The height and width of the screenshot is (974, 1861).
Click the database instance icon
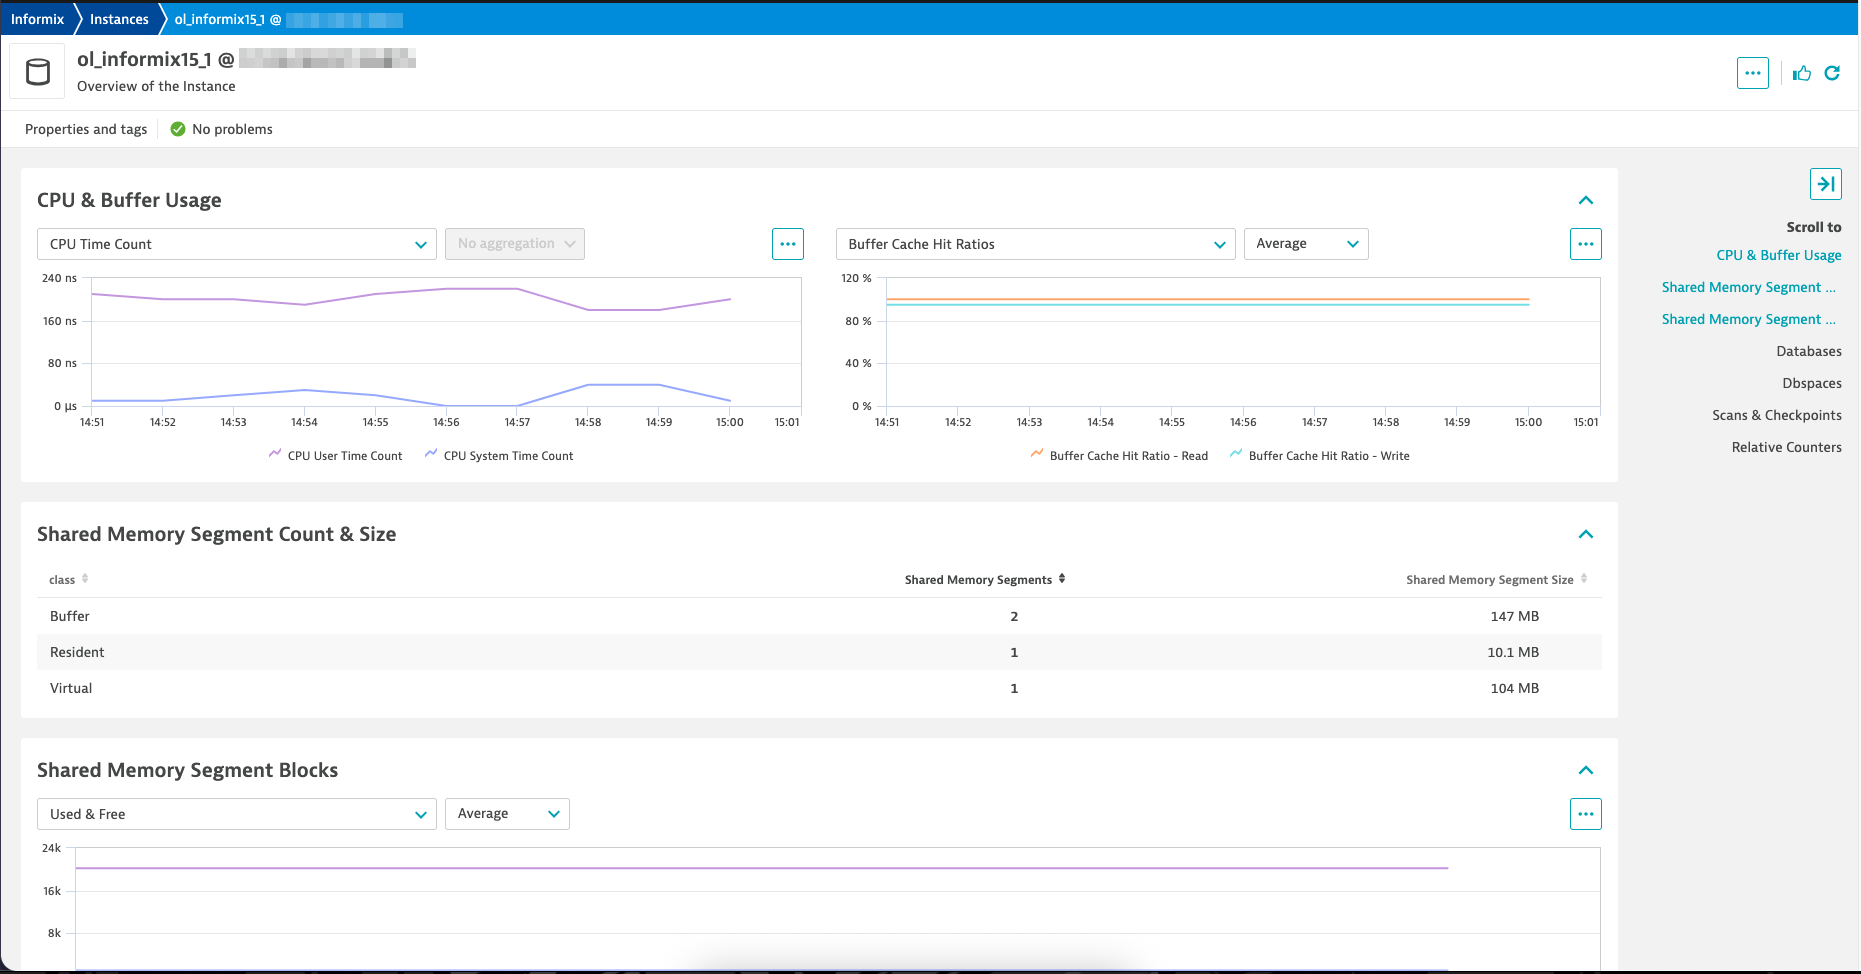[x=38, y=72]
